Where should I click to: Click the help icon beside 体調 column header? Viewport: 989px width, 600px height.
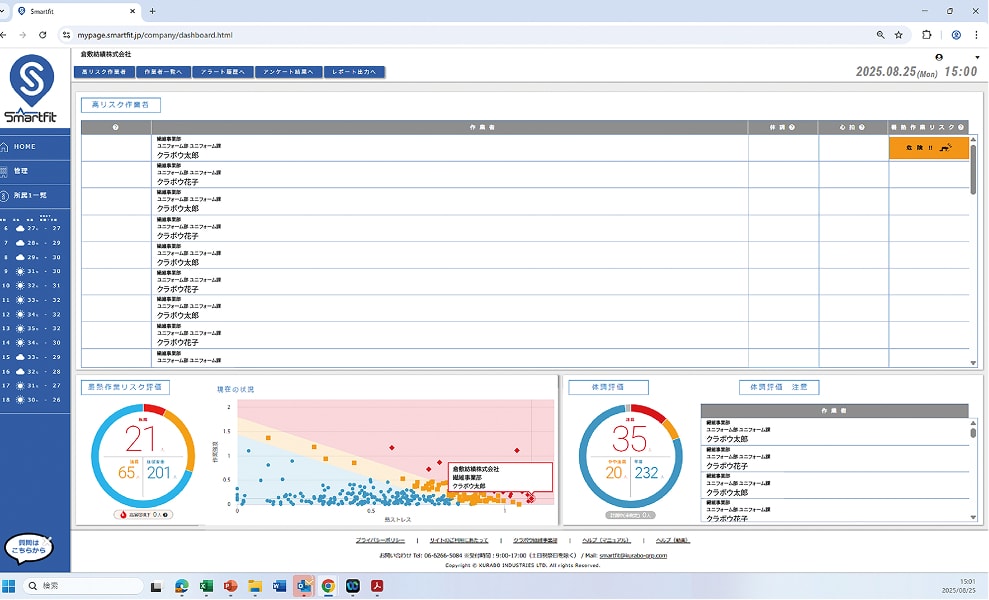[x=794, y=128]
